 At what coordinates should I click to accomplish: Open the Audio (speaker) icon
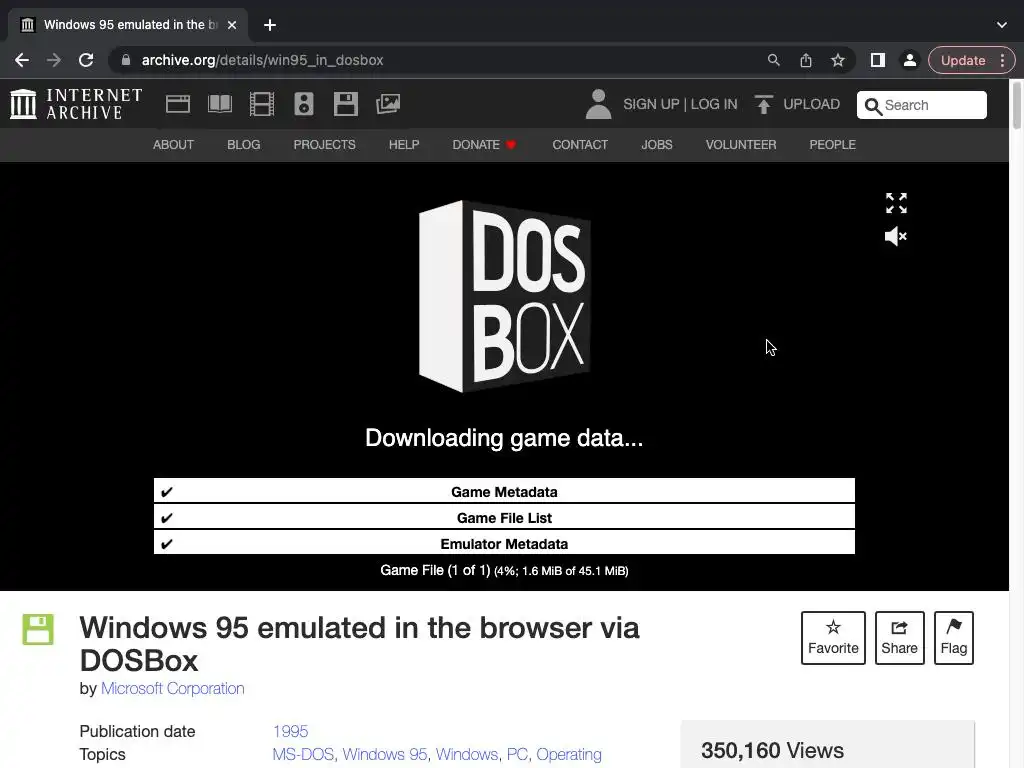[304, 104]
